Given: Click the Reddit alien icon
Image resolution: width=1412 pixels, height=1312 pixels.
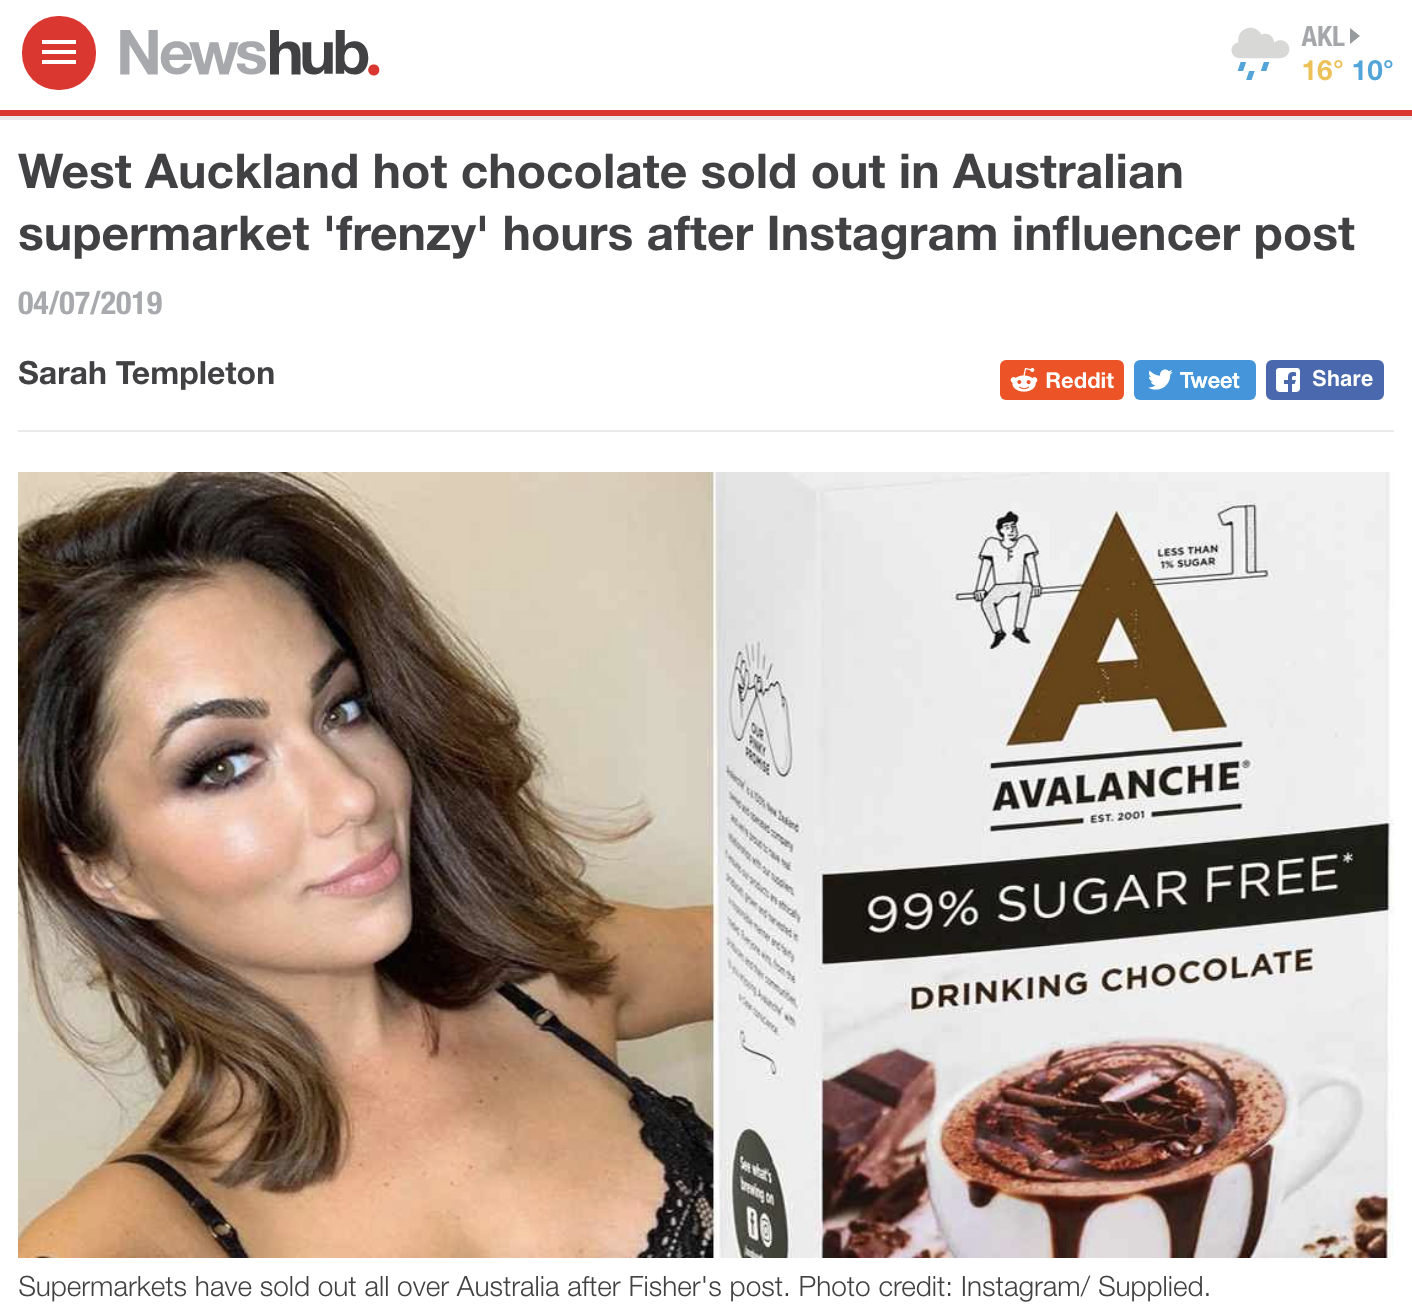Looking at the screenshot, I should point(1024,380).
